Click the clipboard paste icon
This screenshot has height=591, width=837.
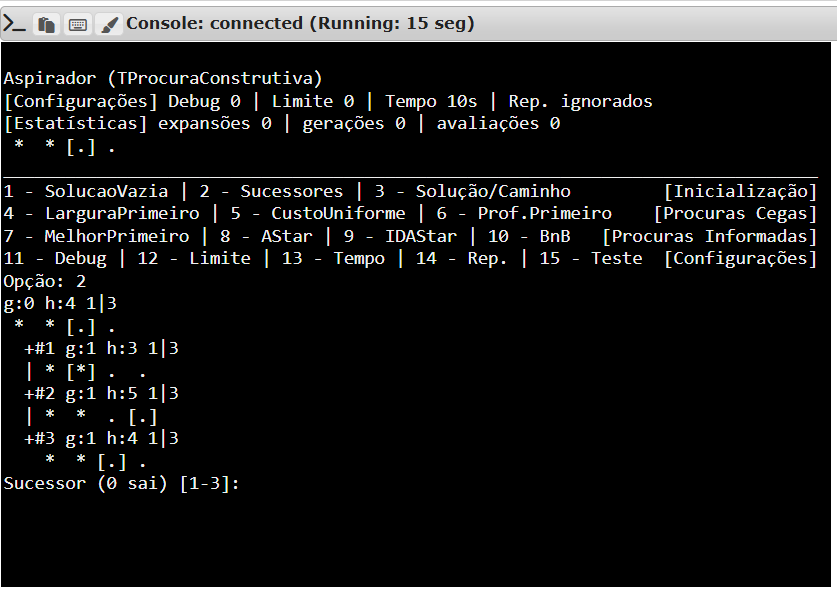(x=46, y=24)
